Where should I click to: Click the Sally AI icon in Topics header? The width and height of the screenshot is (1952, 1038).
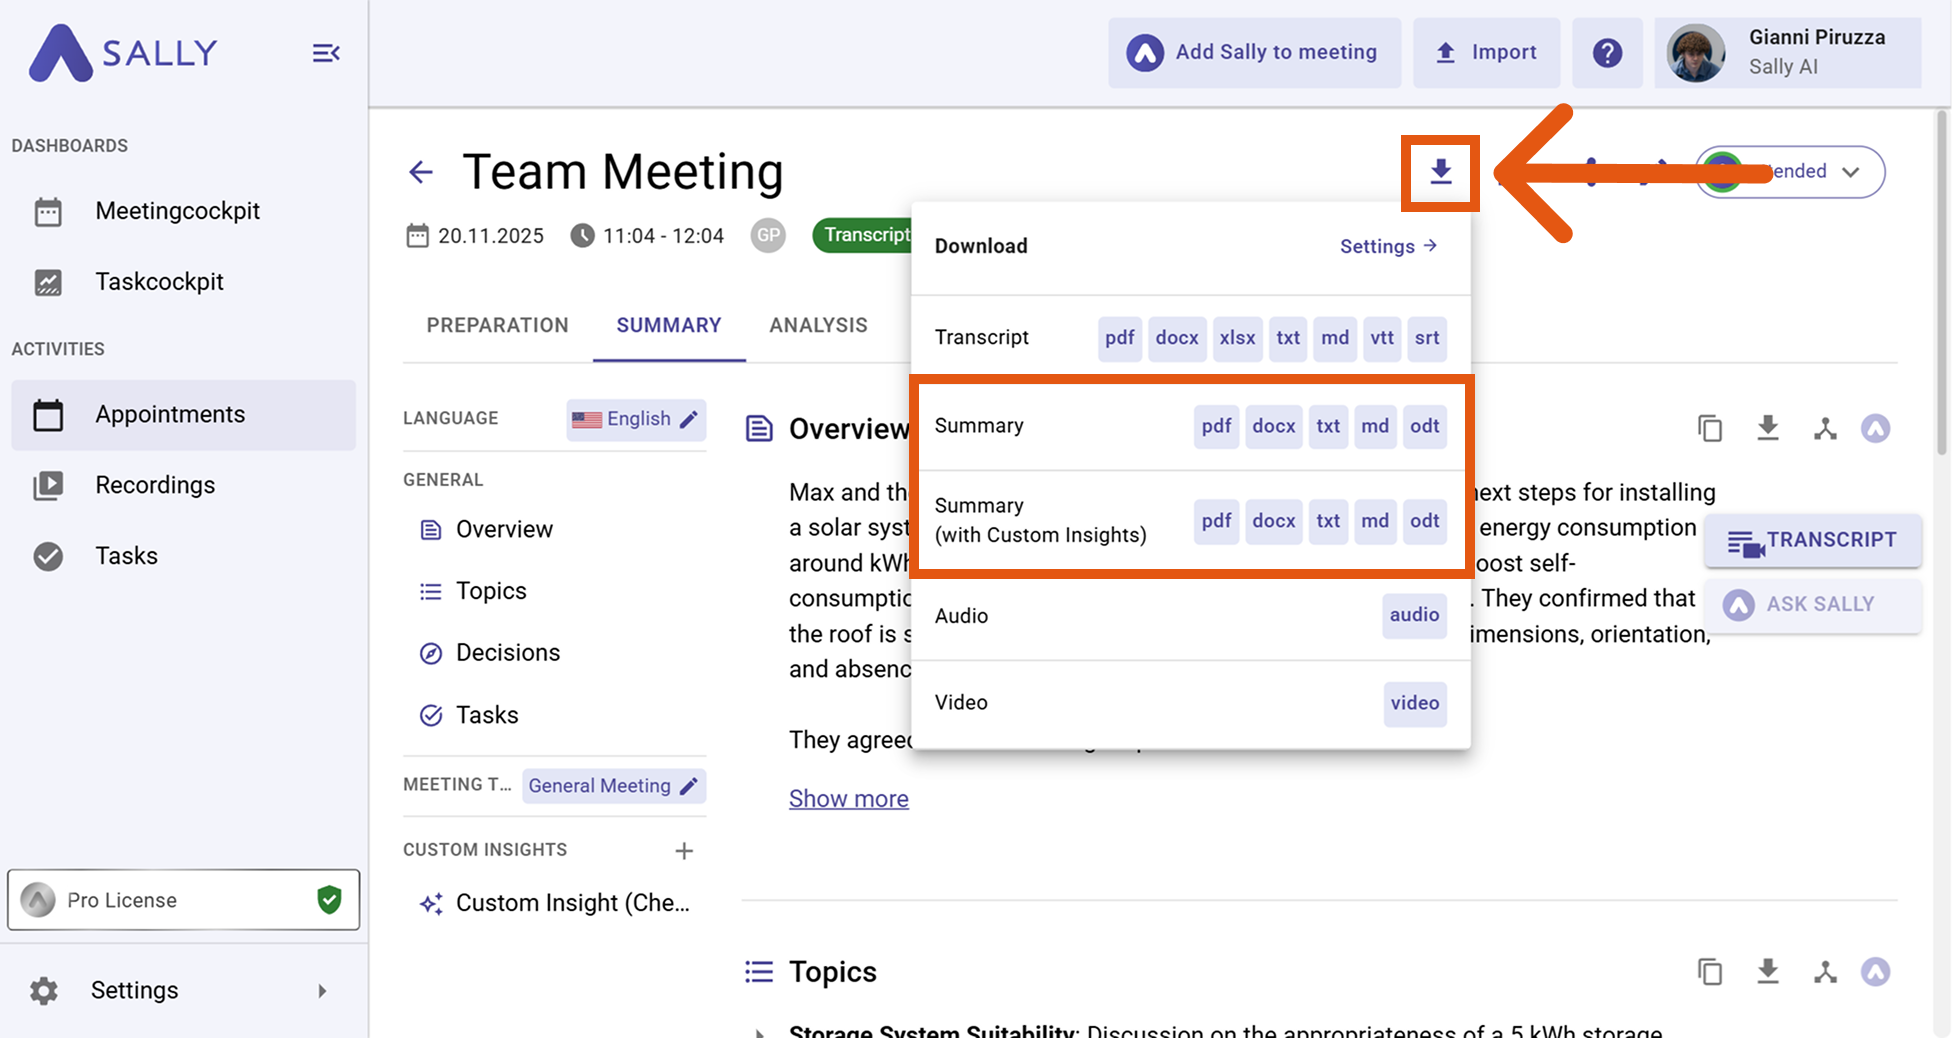(1875, 971)
